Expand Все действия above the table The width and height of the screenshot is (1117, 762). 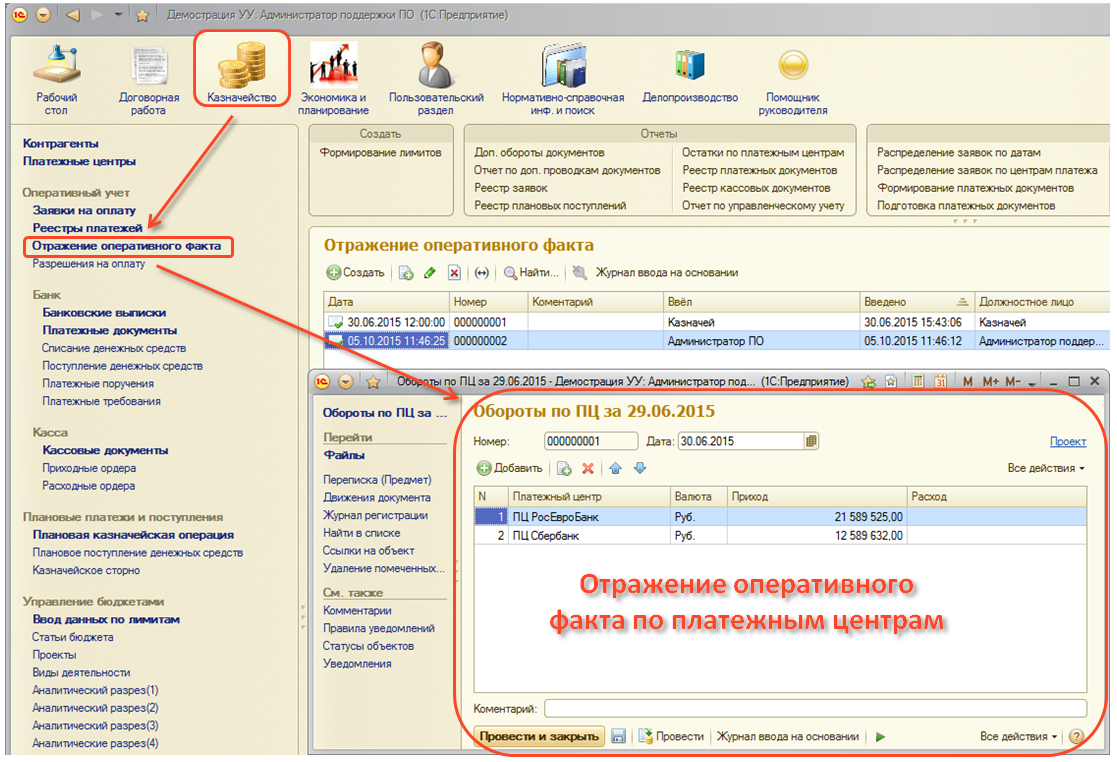[x=1046, y=468]
